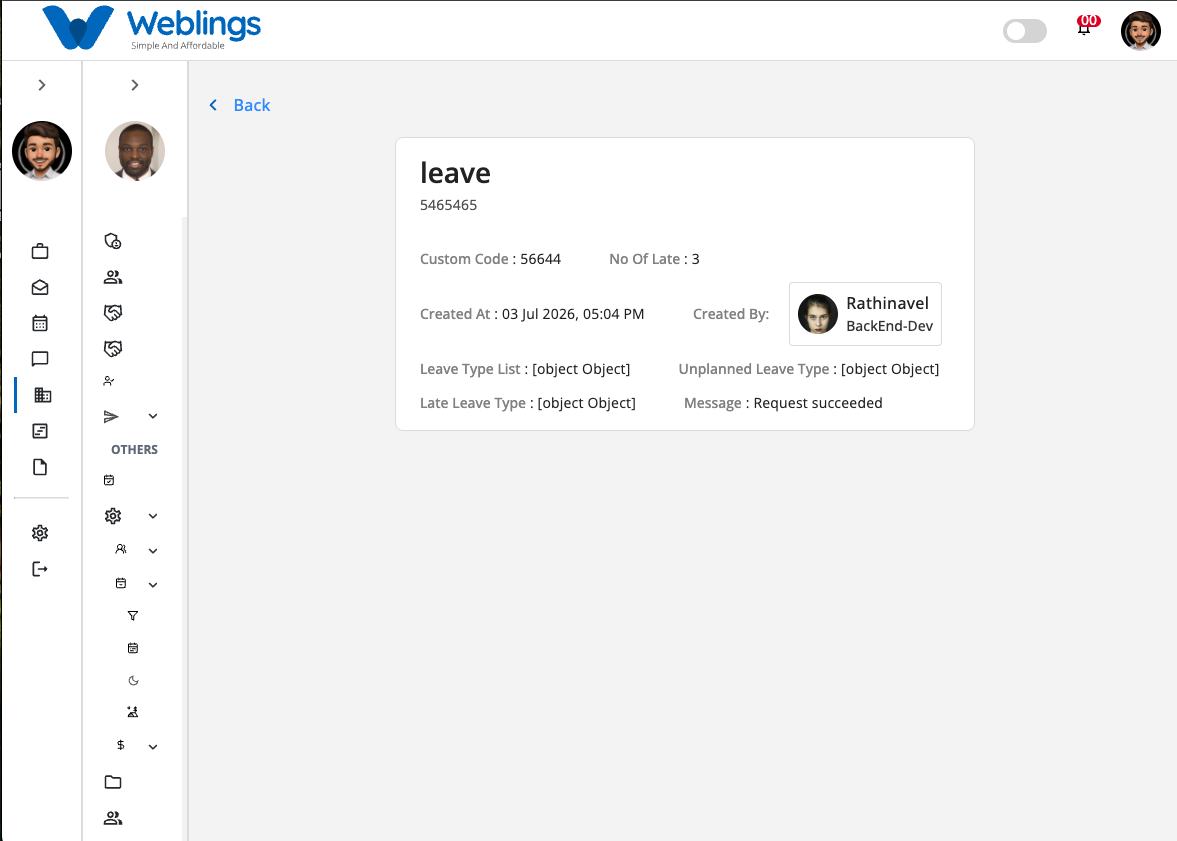This screenshot has width=1177, height=841.
Task: Open the shield with face icon
Action: [x=113, y=241]
